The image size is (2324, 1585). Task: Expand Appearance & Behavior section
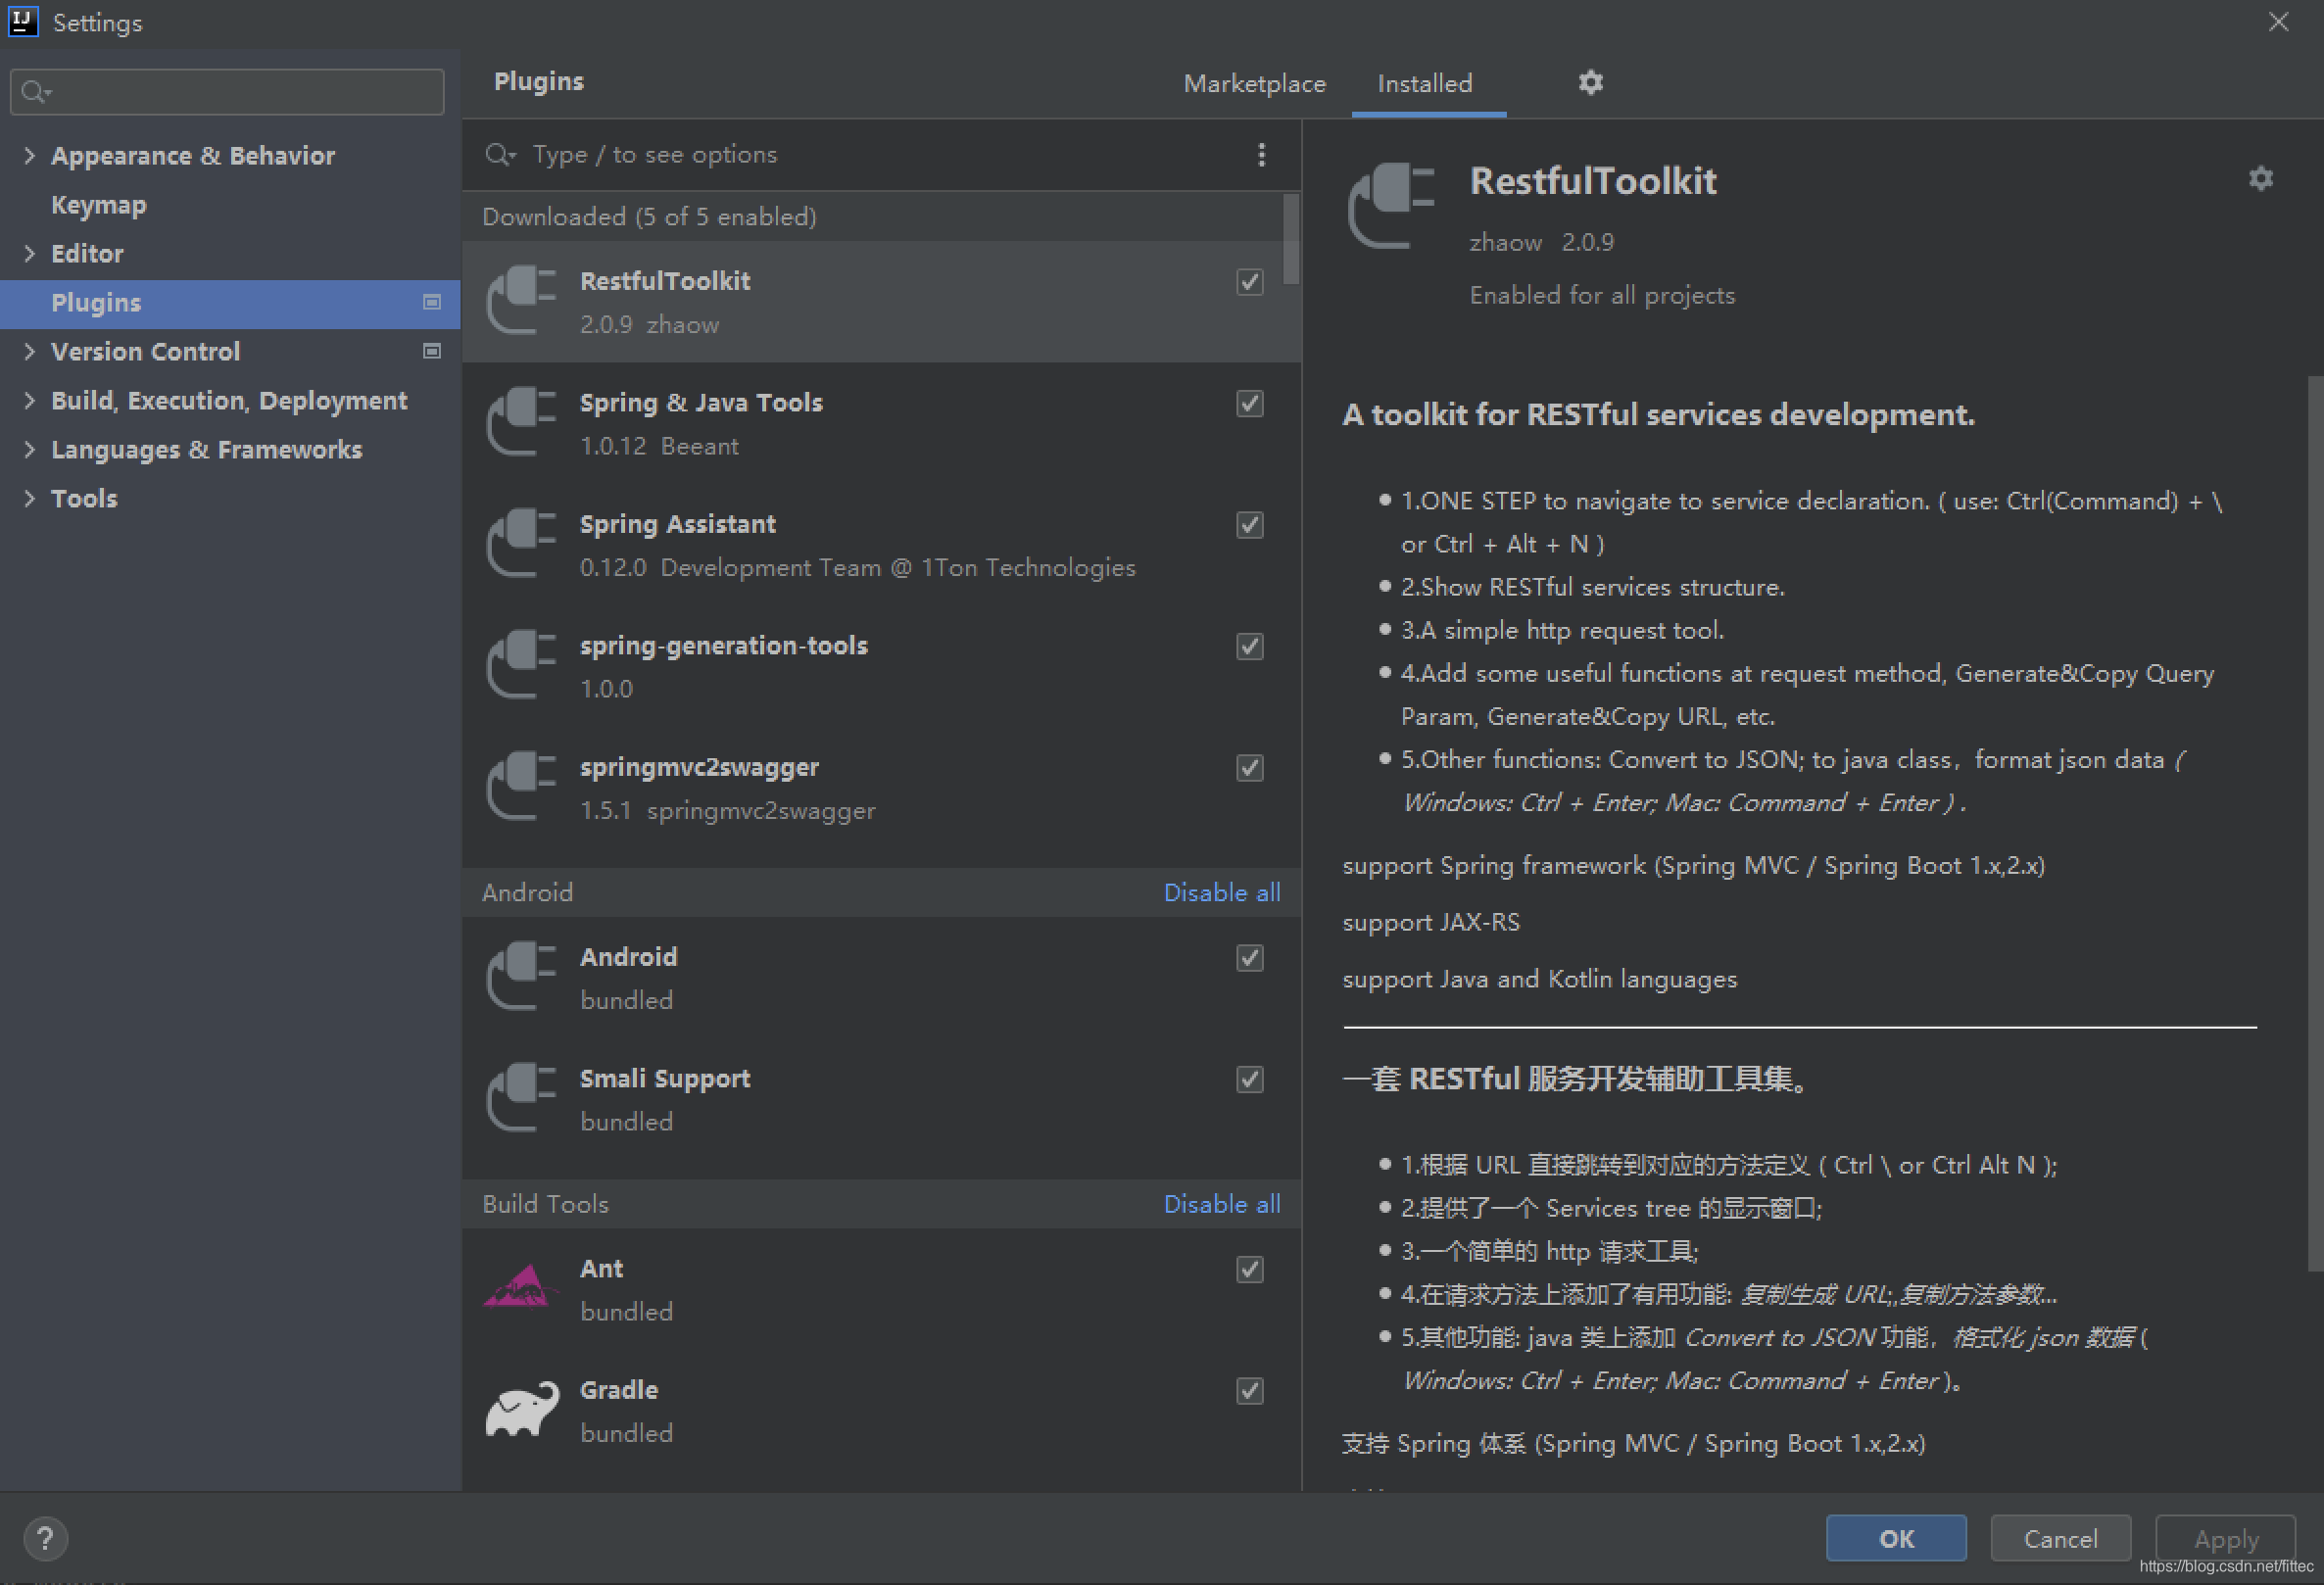tap(29, 155)
